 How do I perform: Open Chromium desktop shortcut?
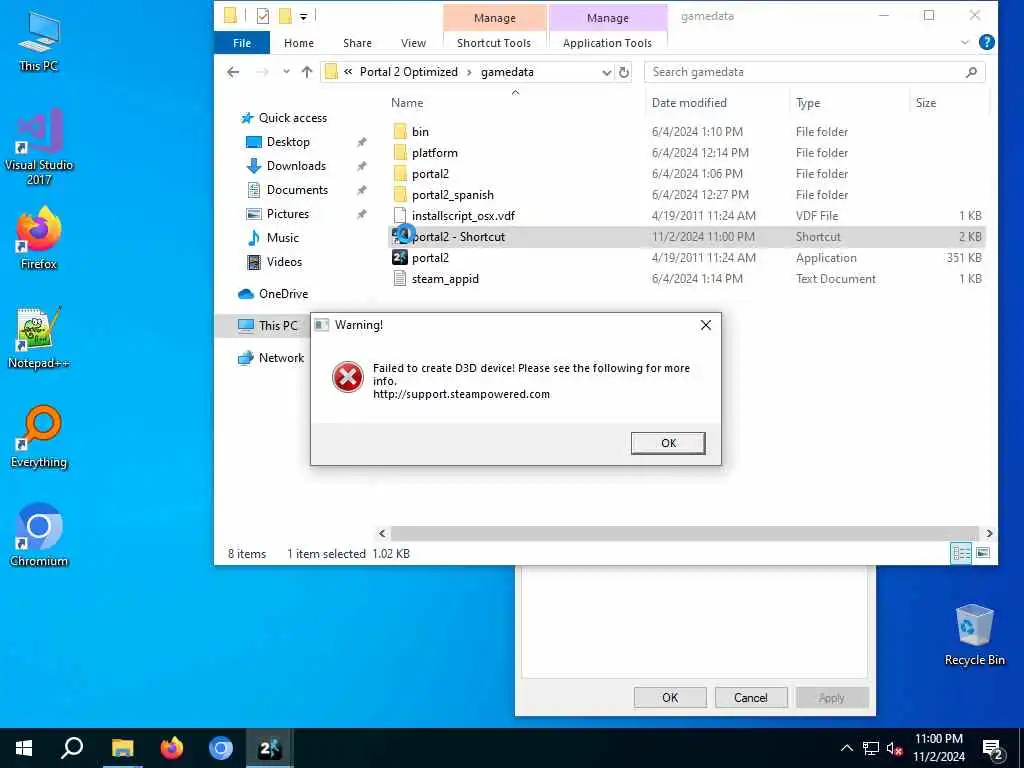coord(39,536)
